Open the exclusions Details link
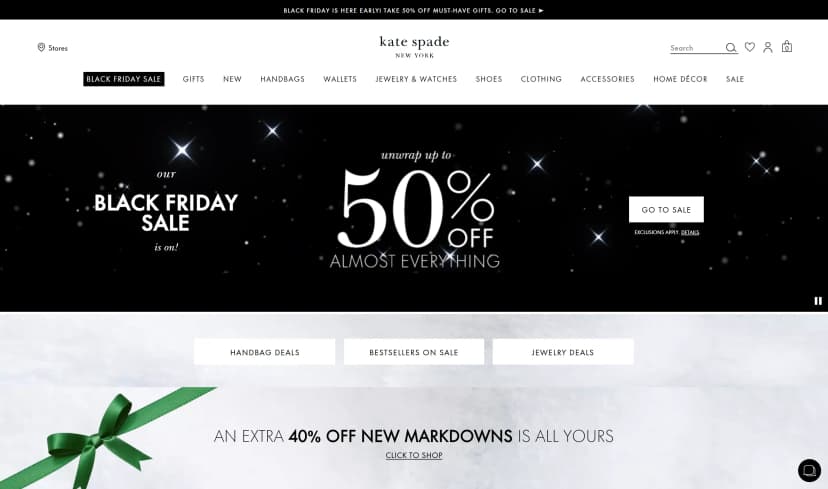Image resolution: width=828 pixels, height=489 pixels. point(690,232)
